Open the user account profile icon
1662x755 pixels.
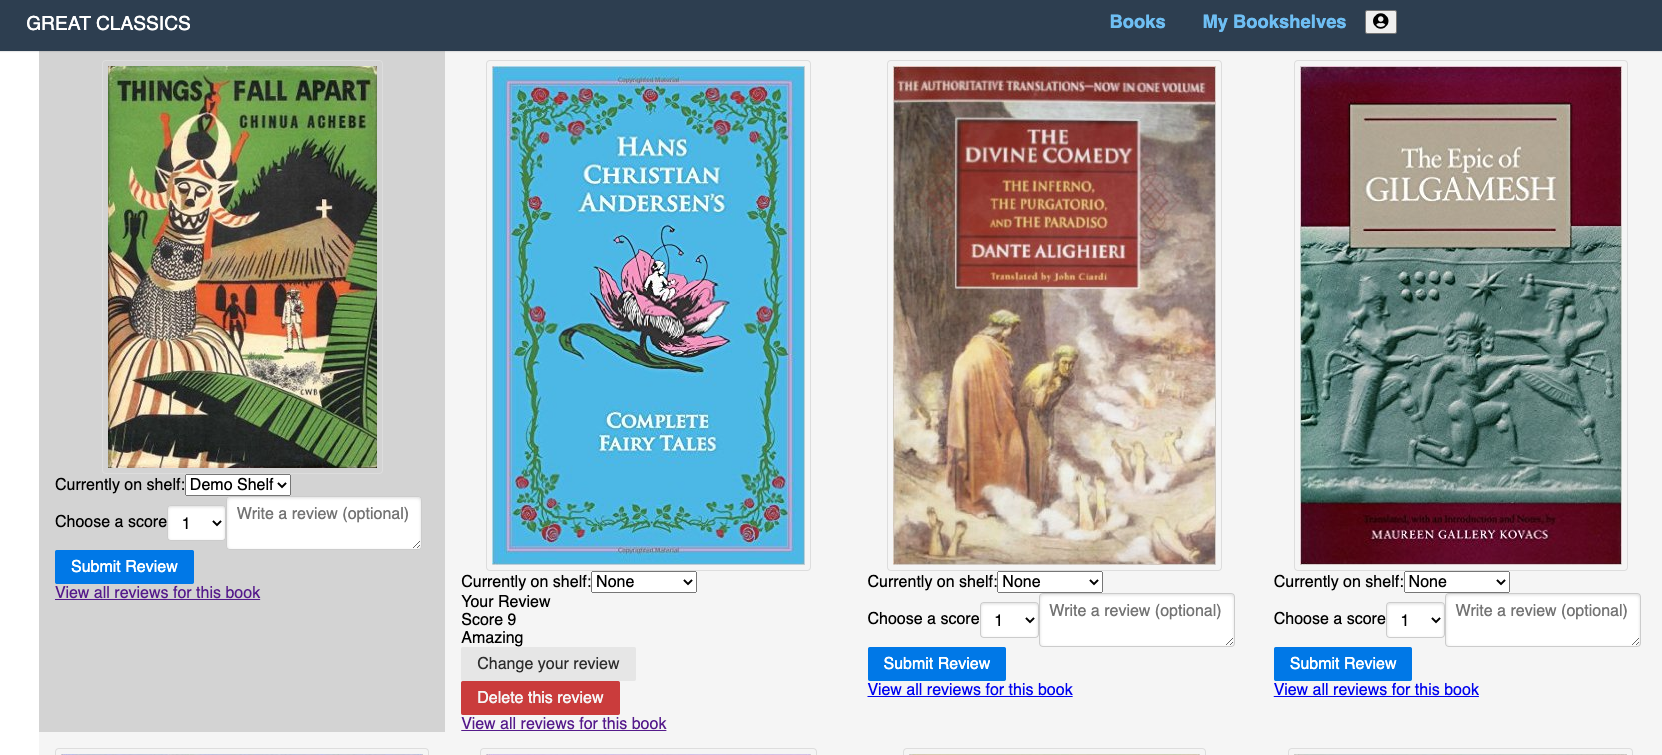pos(1380,22)
